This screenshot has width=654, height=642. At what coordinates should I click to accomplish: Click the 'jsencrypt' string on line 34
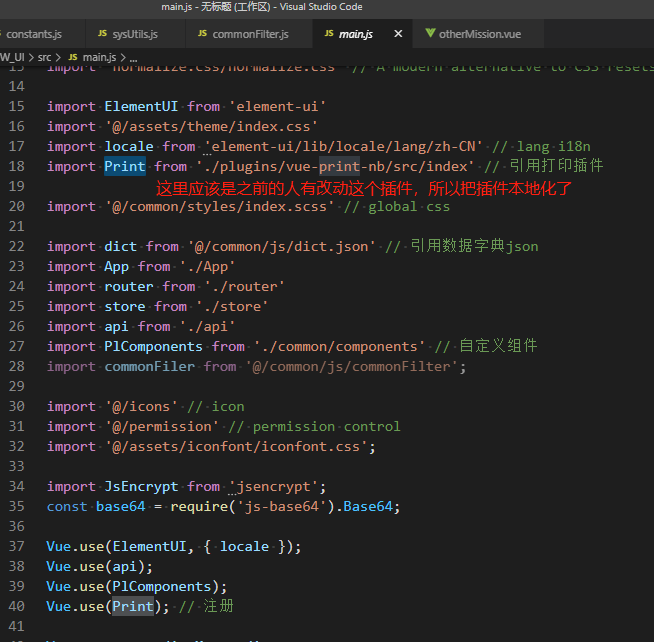click(274, 487)
